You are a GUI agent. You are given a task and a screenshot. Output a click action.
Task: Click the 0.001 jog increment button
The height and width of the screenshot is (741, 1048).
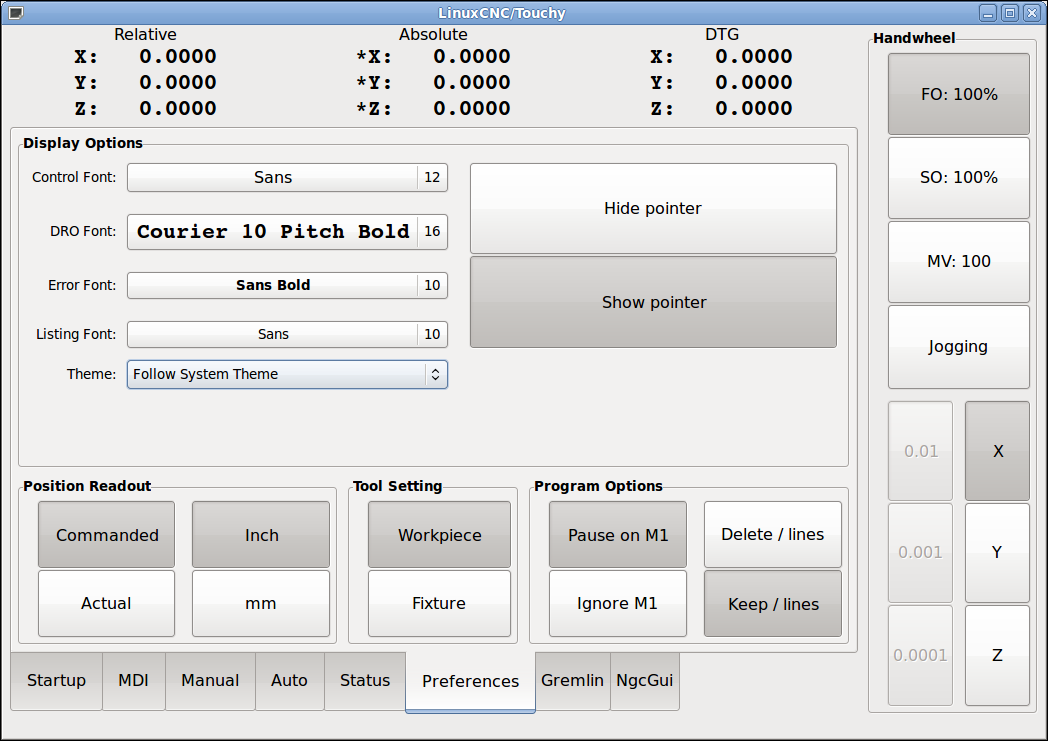[920, 553]
